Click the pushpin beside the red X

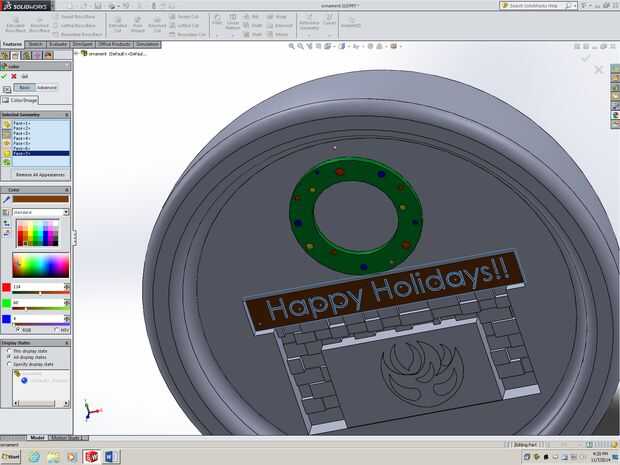(25, 76)
